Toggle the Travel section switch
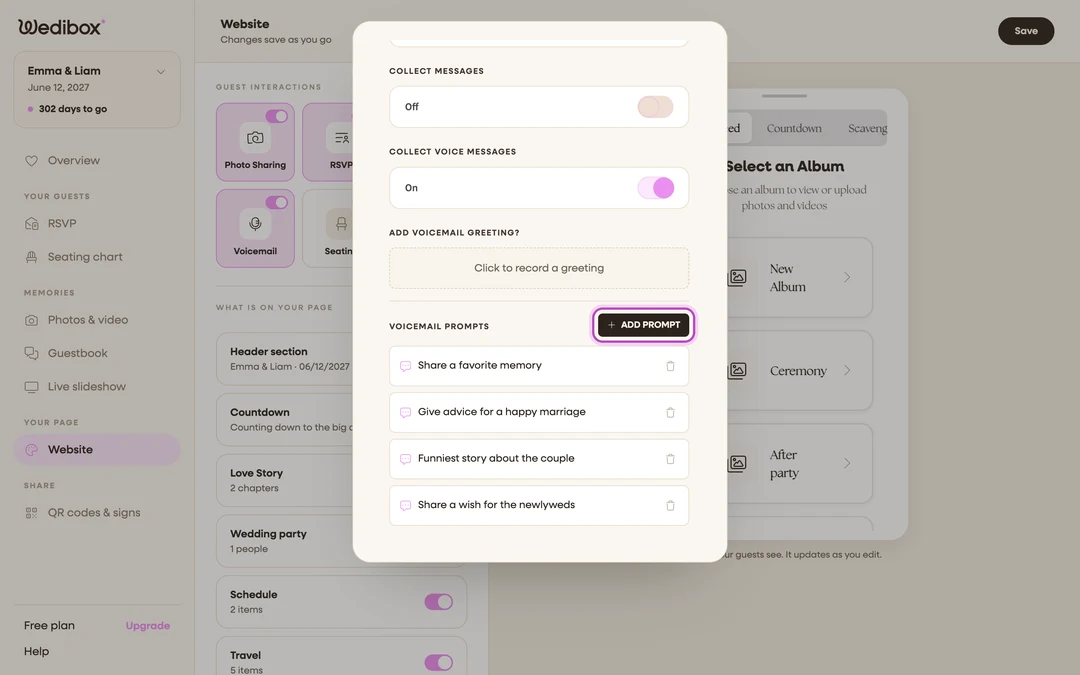 (439, 663)
